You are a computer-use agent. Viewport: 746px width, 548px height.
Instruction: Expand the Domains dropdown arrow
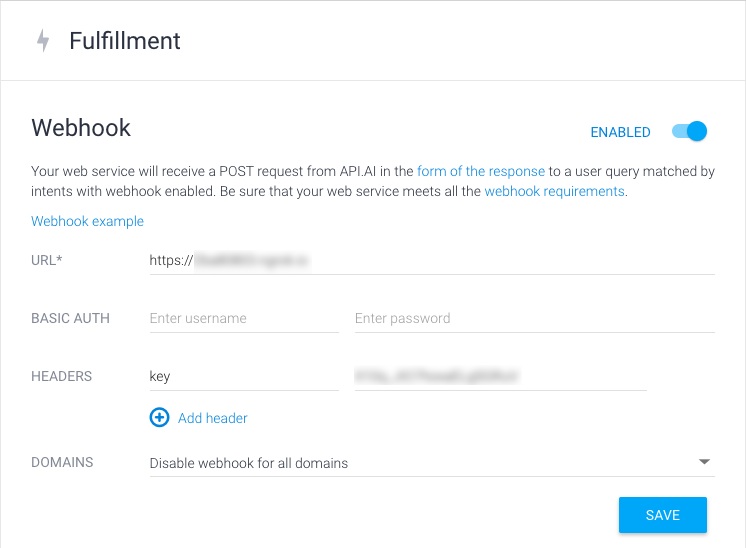pyautogui.click(x=704, y=462)
